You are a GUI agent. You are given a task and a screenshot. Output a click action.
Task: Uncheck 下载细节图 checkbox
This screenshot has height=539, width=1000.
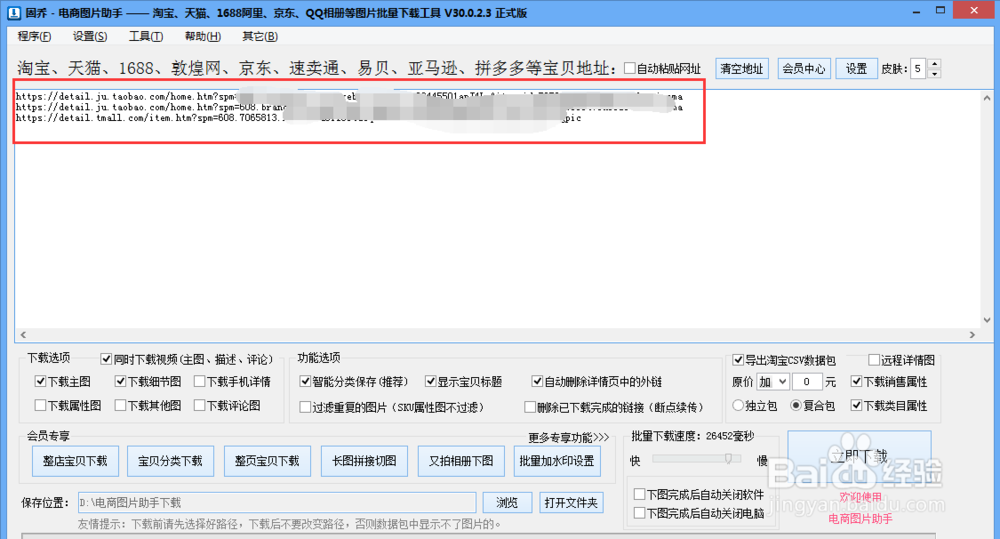pos(120,381)
